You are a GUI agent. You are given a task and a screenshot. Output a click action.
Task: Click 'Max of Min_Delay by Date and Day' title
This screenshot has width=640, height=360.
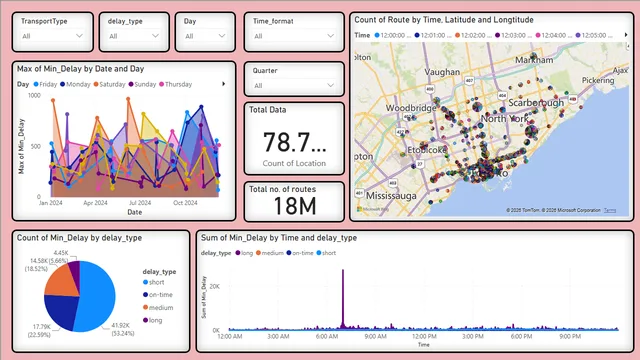point(80,69)
